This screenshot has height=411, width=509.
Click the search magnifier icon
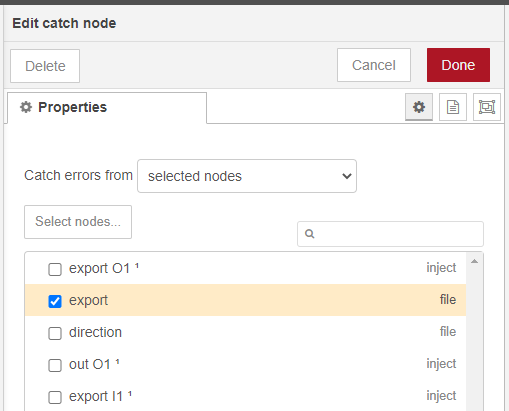tap(310, 234)
